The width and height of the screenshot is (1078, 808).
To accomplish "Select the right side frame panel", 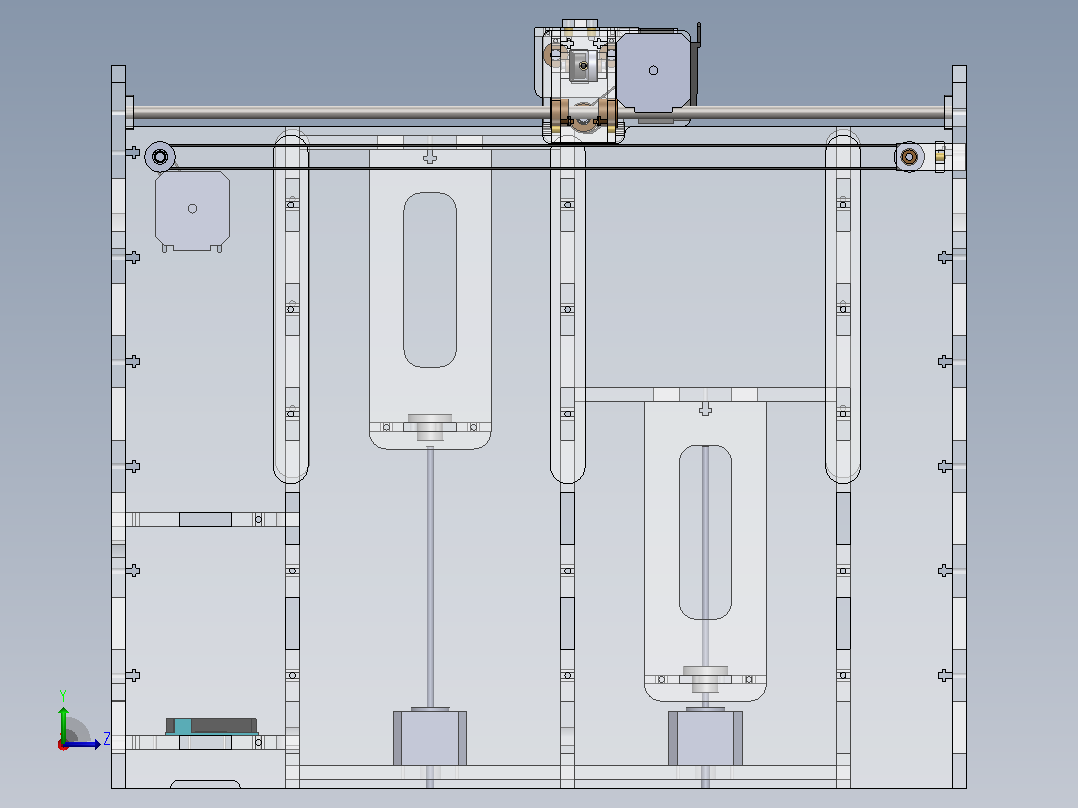I will pyautogui.click(x=959, y=426).
